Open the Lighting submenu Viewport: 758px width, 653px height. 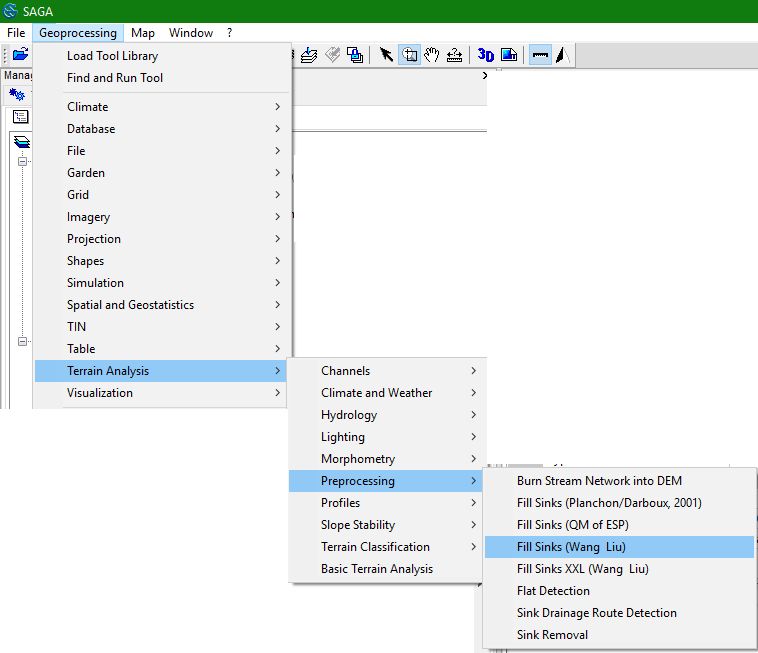tap(387, 437)
